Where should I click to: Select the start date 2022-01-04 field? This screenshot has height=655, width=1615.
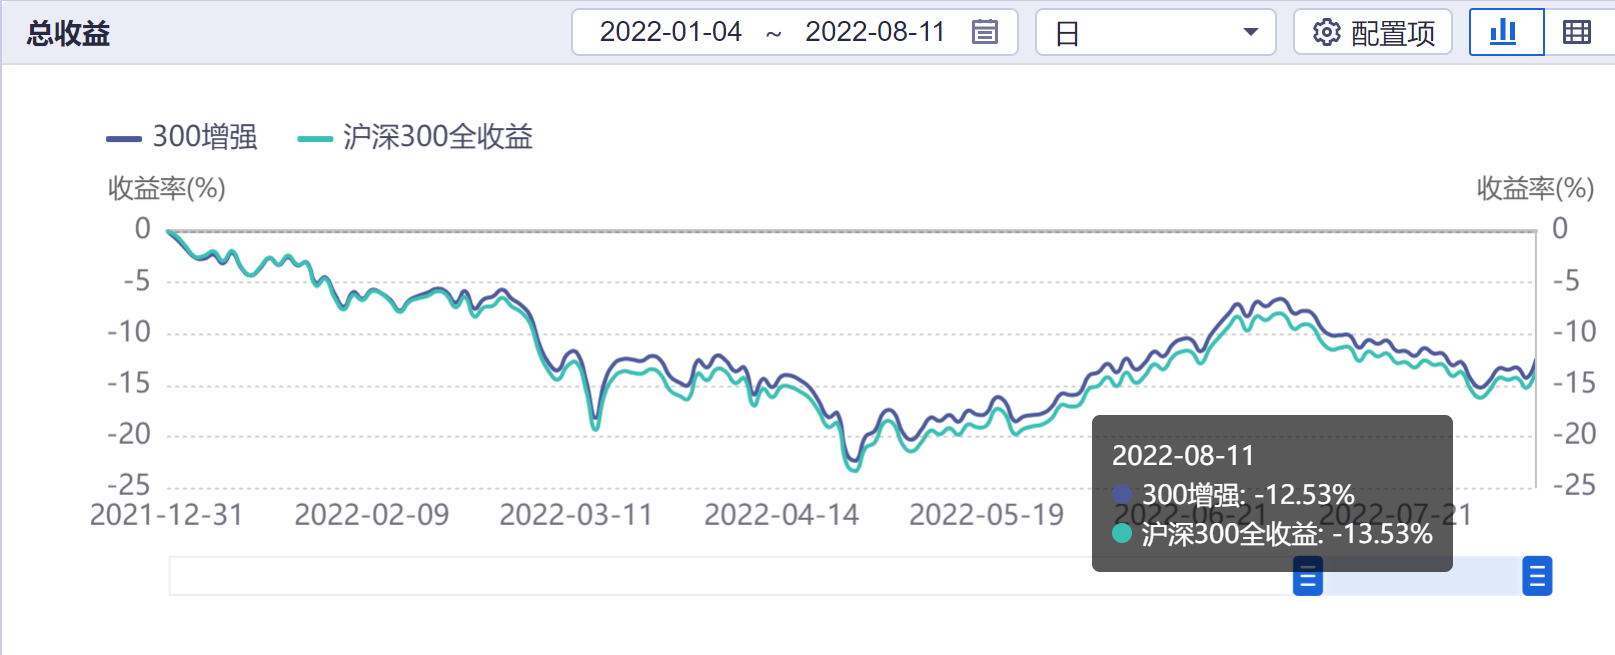tap(670, 32)
